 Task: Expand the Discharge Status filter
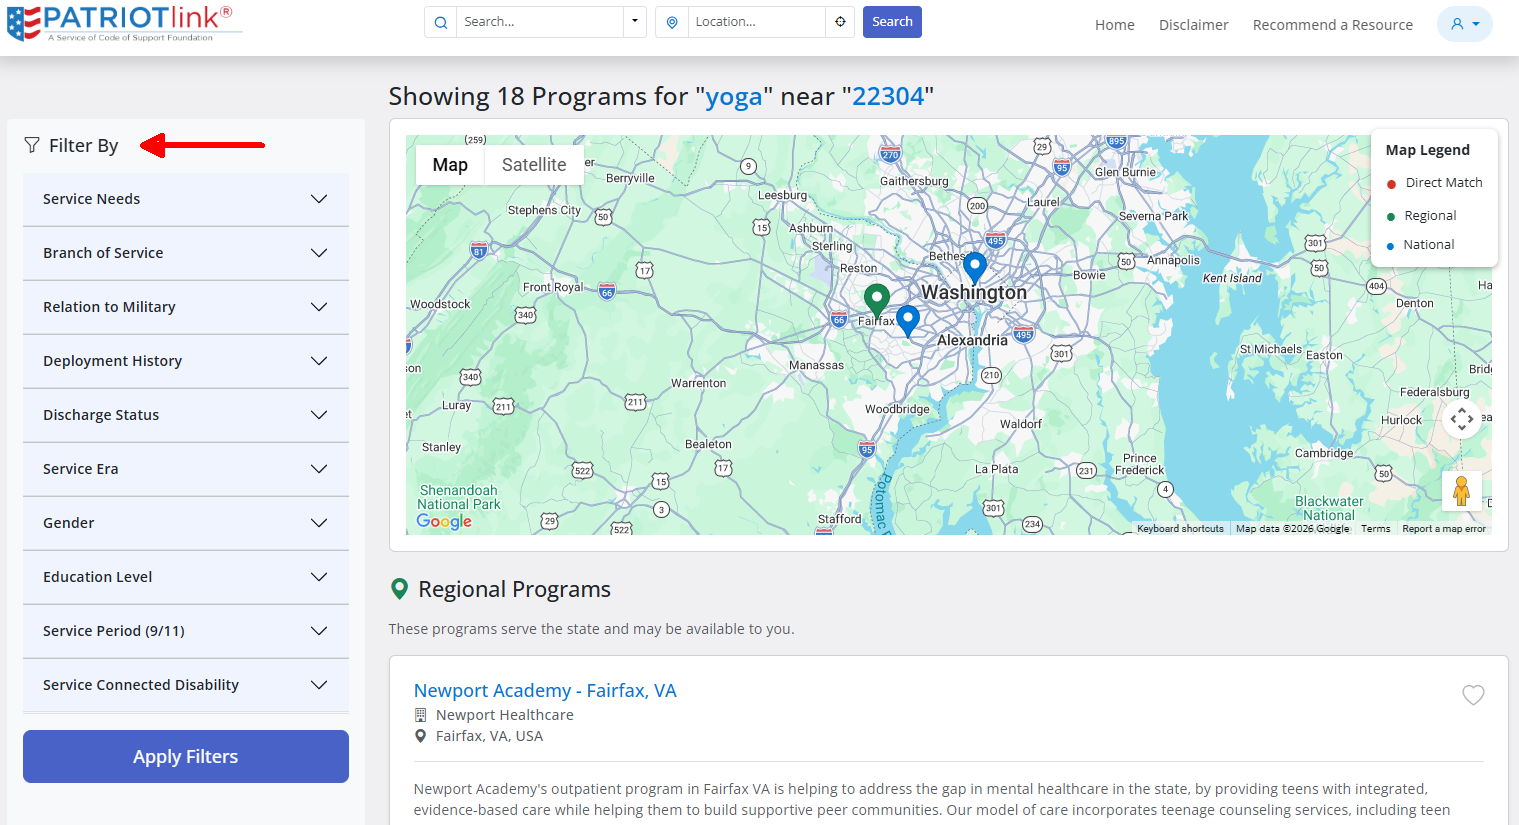pos(186,415)
